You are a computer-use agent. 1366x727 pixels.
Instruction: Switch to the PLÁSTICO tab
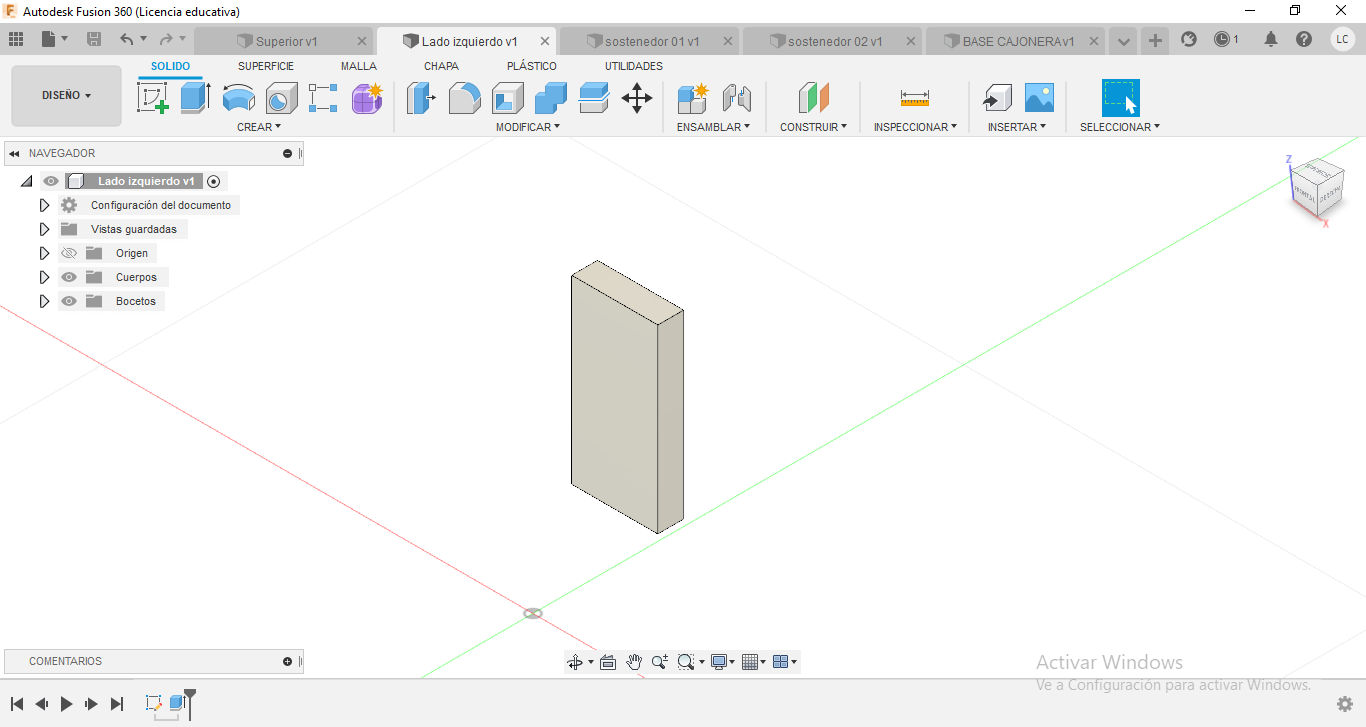(x=532, y=66)
